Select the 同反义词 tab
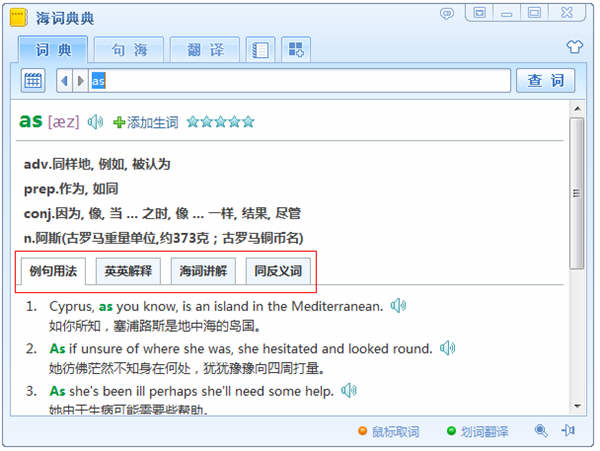600x451 pixels. coord(278,271)
